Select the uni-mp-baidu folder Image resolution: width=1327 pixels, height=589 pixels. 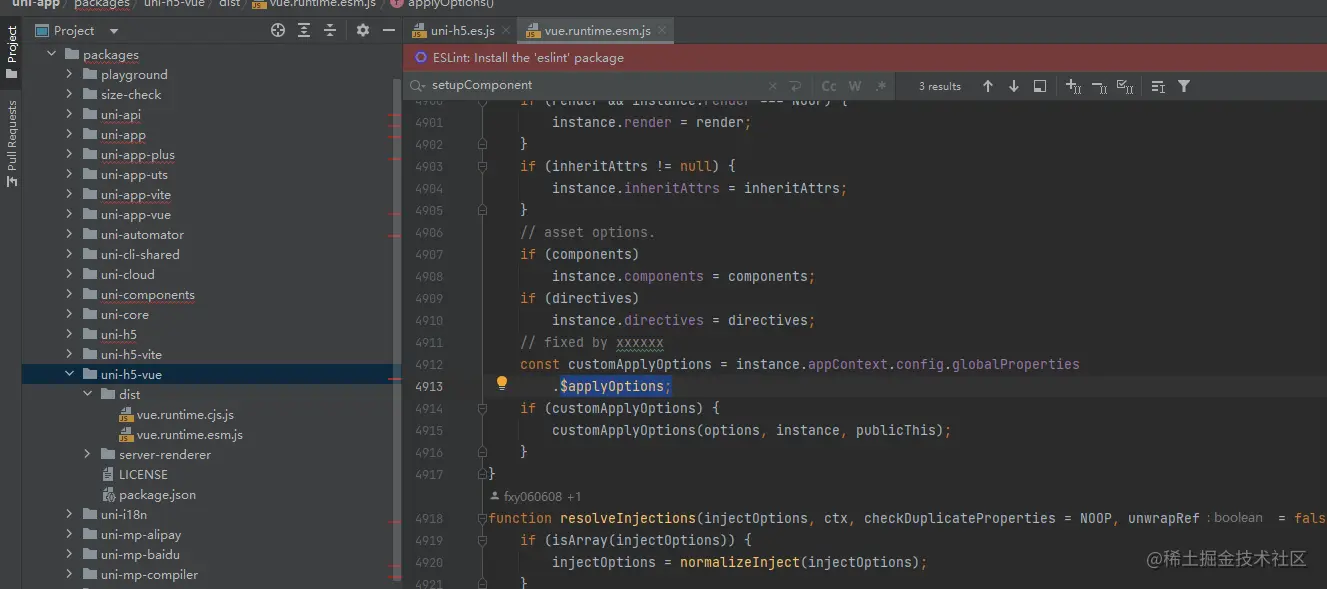[140, 554]
